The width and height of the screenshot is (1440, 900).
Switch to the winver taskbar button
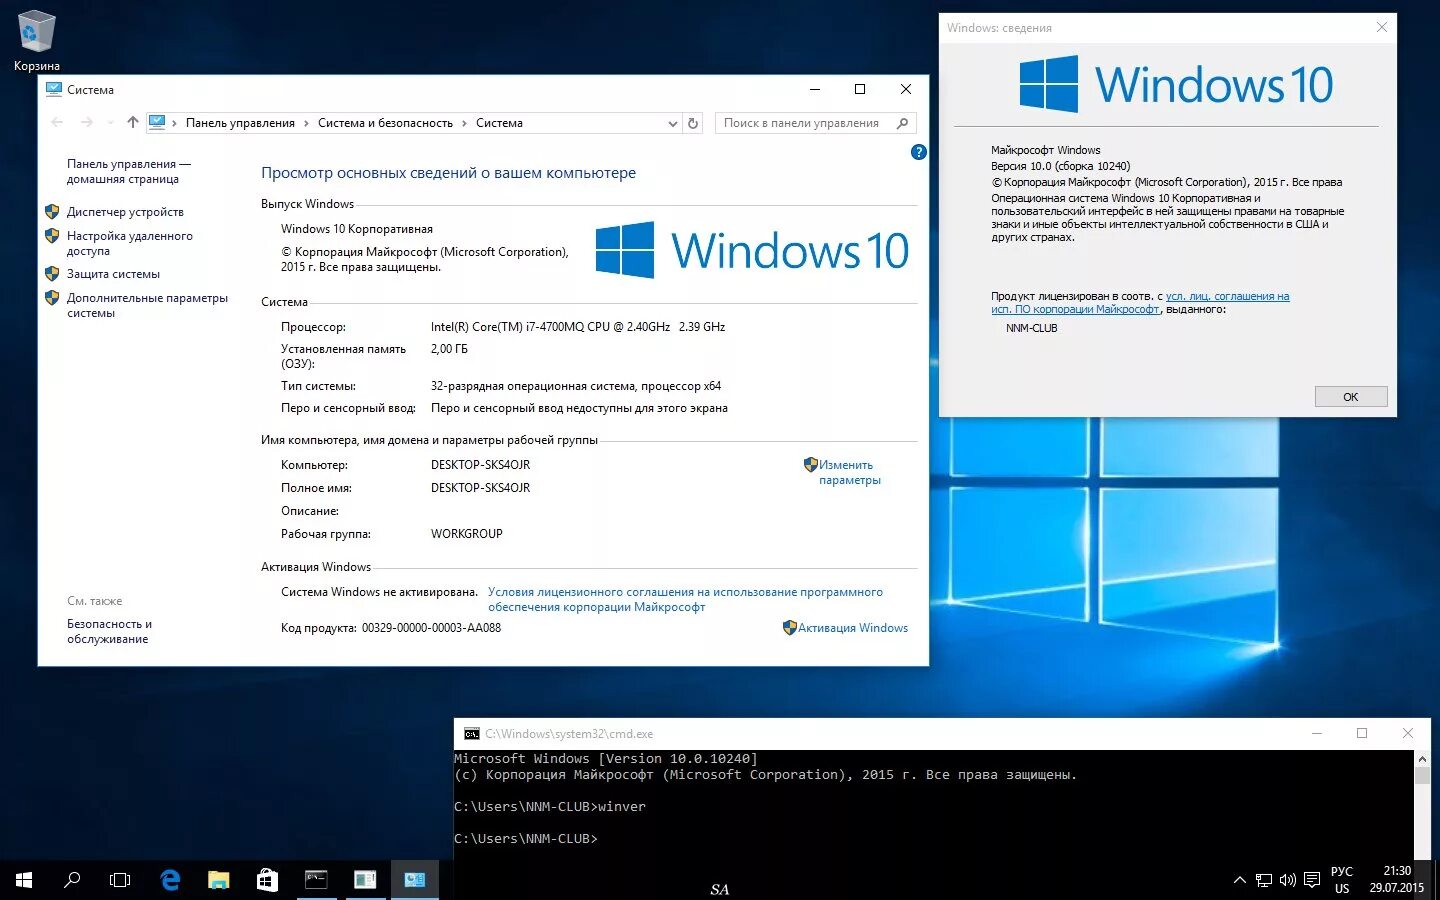pos(365,880)
